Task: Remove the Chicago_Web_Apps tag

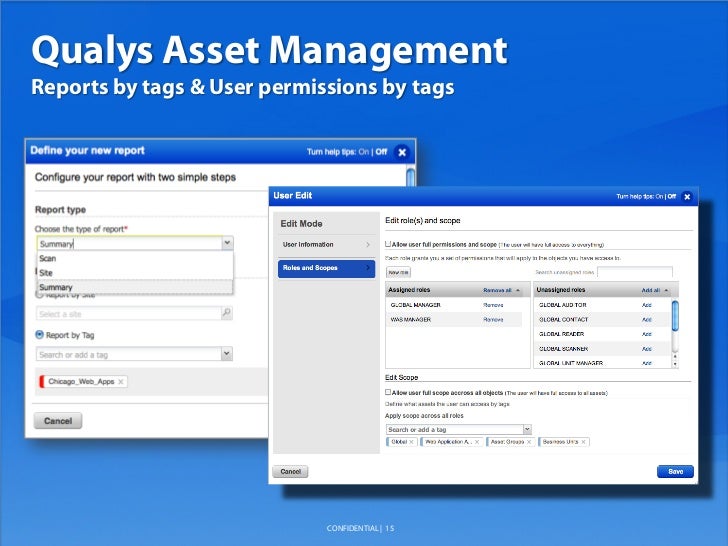Action: pyautogui.click(x=121, y=382)
